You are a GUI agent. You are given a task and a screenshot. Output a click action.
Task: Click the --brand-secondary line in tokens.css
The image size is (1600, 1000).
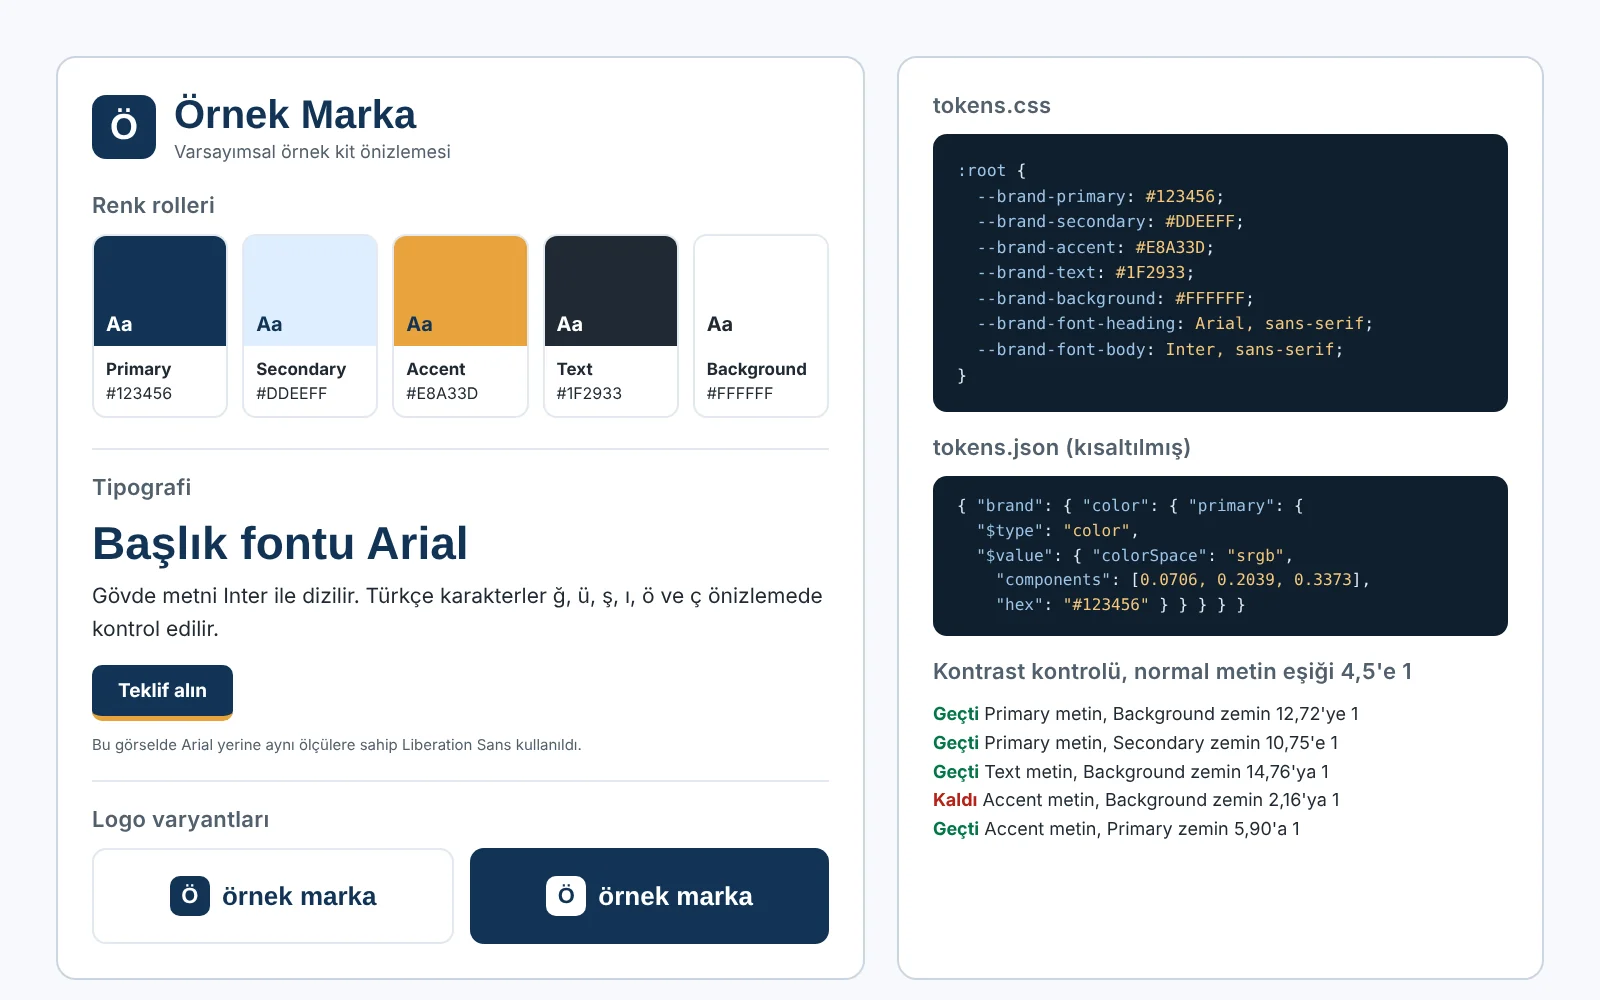[x=1110, y=222]
